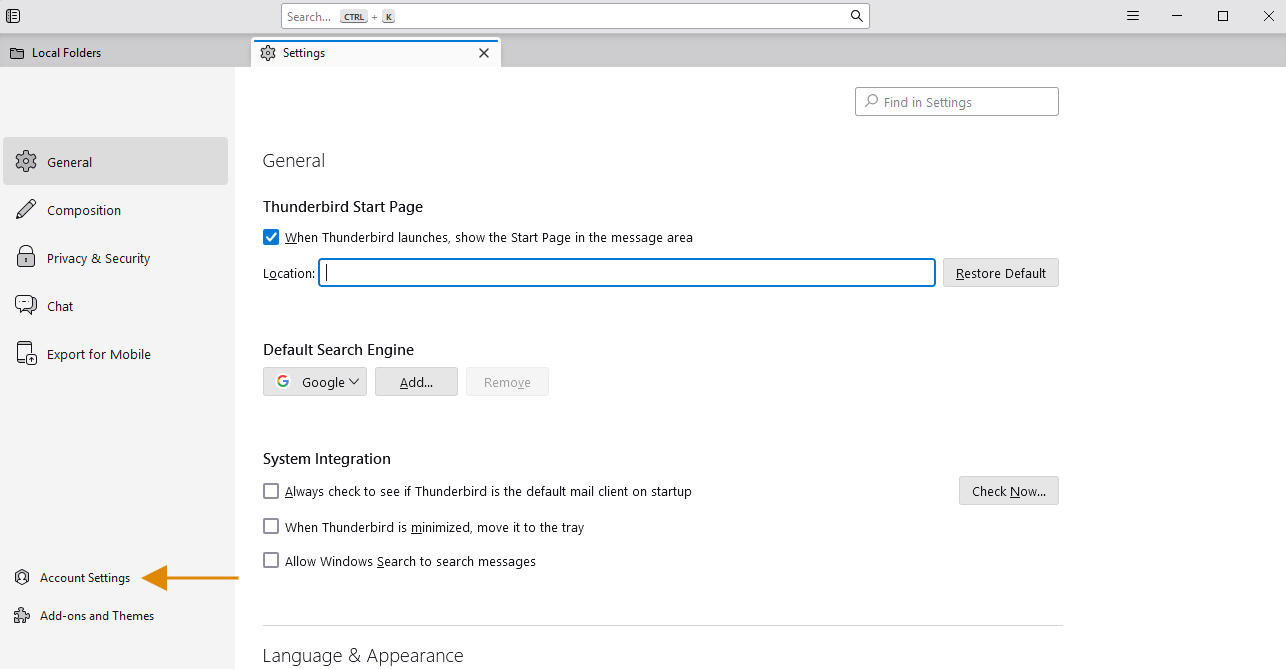Enable always check default mail client checkbox
The image size is (1286, 669).
pos(271,491)
